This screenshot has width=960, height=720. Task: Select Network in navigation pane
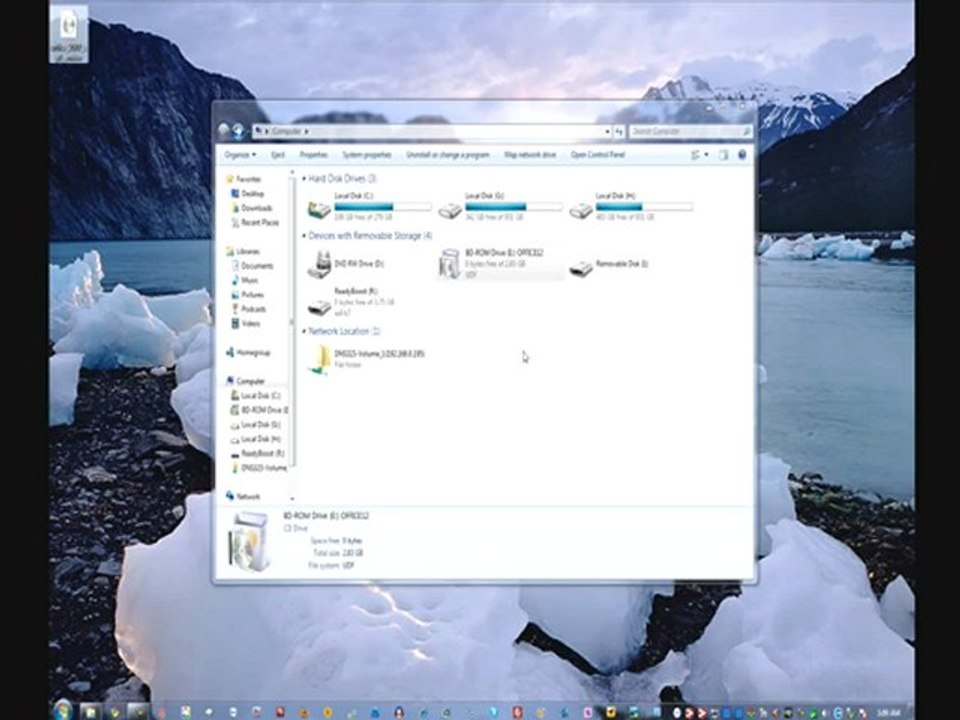tap(243, 497)
